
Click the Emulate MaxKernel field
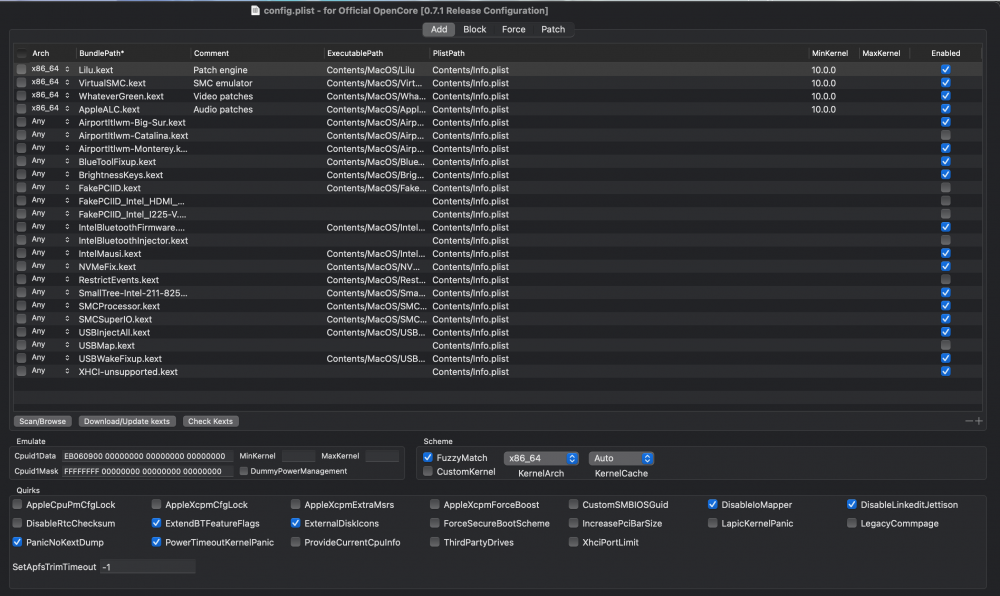[382, 456]
